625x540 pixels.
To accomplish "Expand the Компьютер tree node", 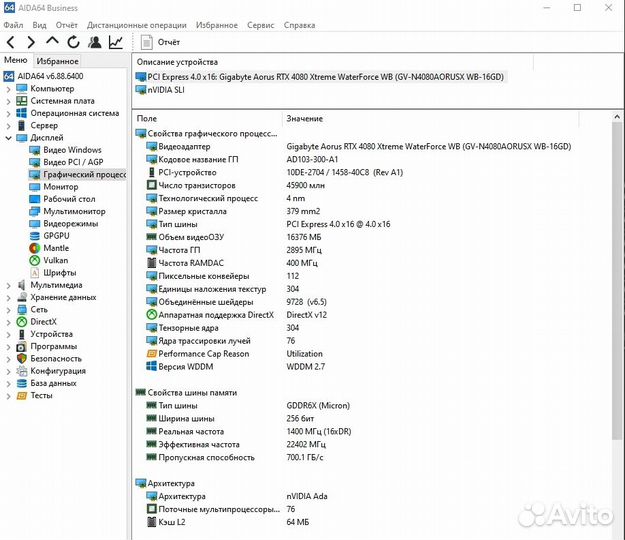I will click(x=8, y=89).
